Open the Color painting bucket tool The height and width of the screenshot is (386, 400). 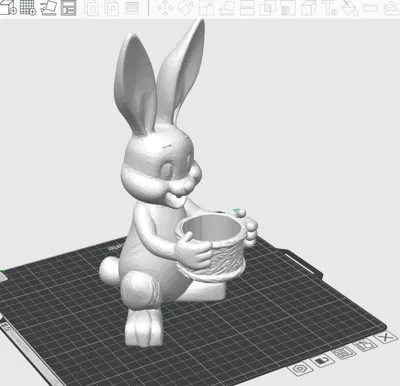[x=350, y=8]
